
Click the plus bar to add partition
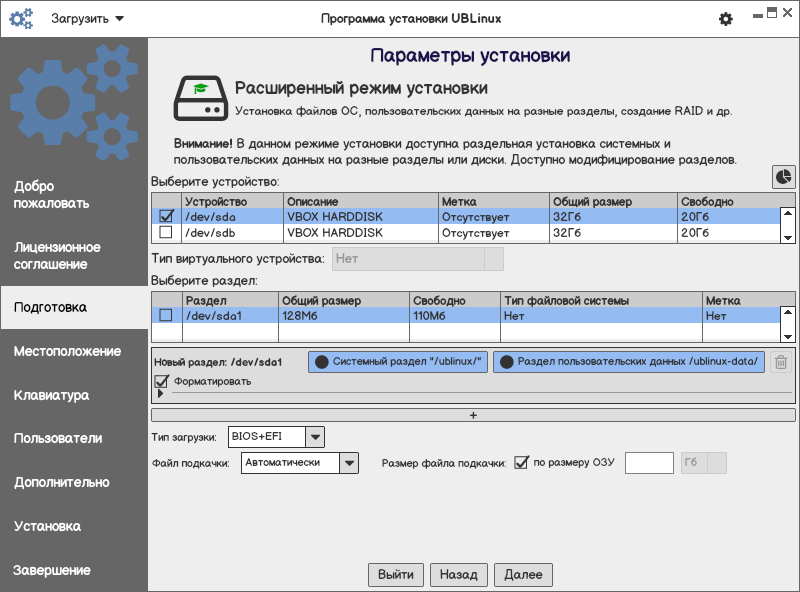(473, 415)
